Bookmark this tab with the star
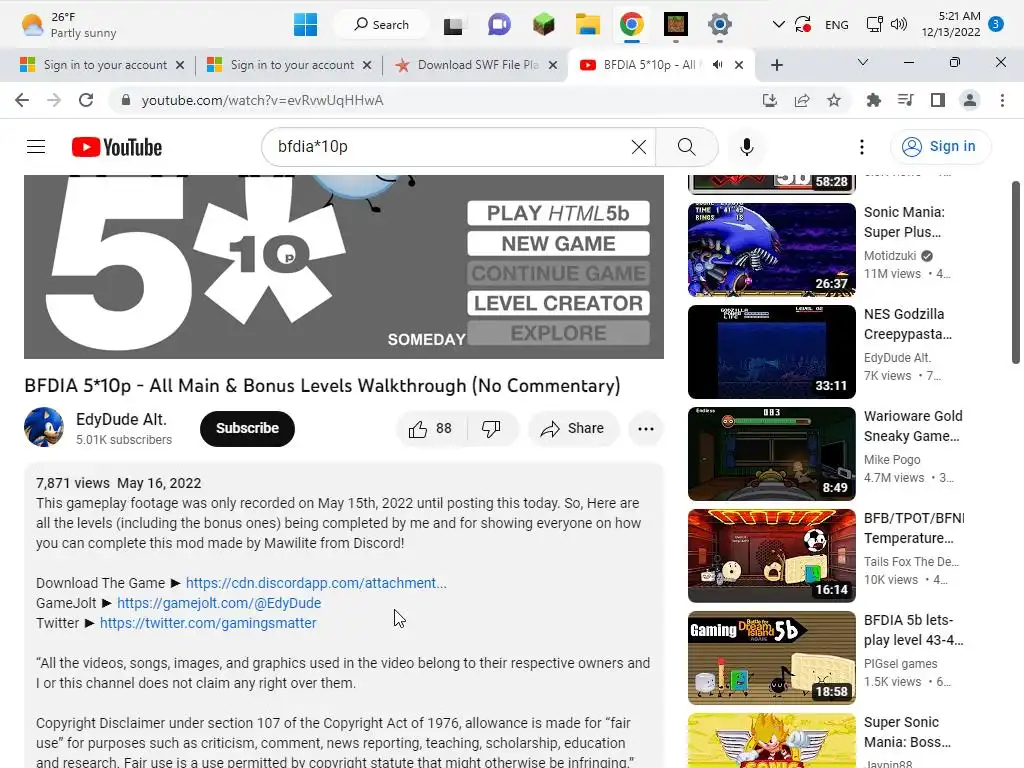 (x=834, y=100)
